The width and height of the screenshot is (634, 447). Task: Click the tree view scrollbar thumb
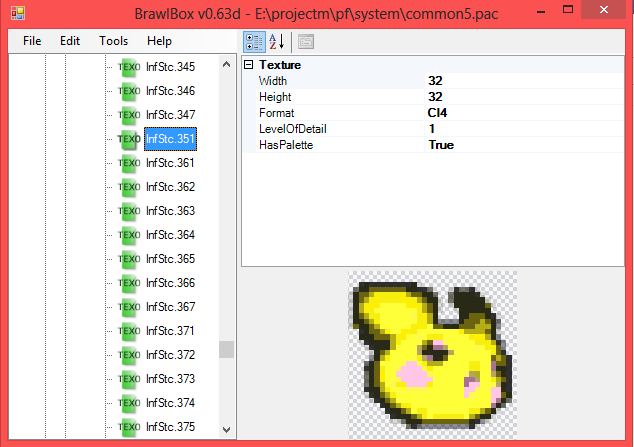(x=226, y=350)
